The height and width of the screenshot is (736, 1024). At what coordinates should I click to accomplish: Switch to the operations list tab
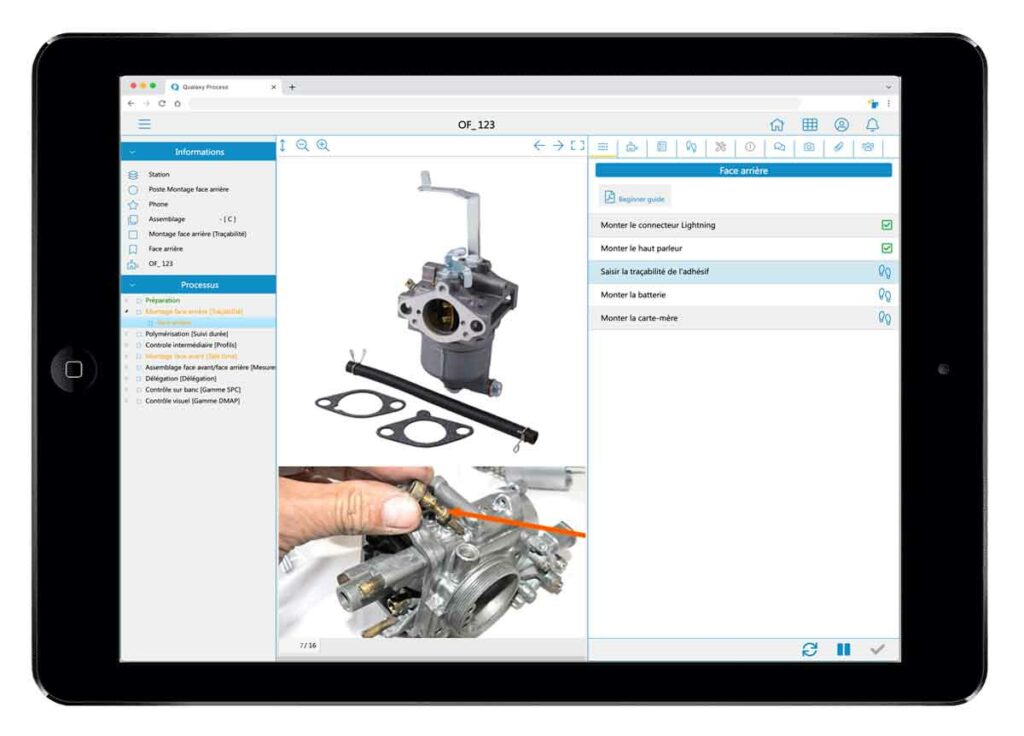click(x=603, y=147)
